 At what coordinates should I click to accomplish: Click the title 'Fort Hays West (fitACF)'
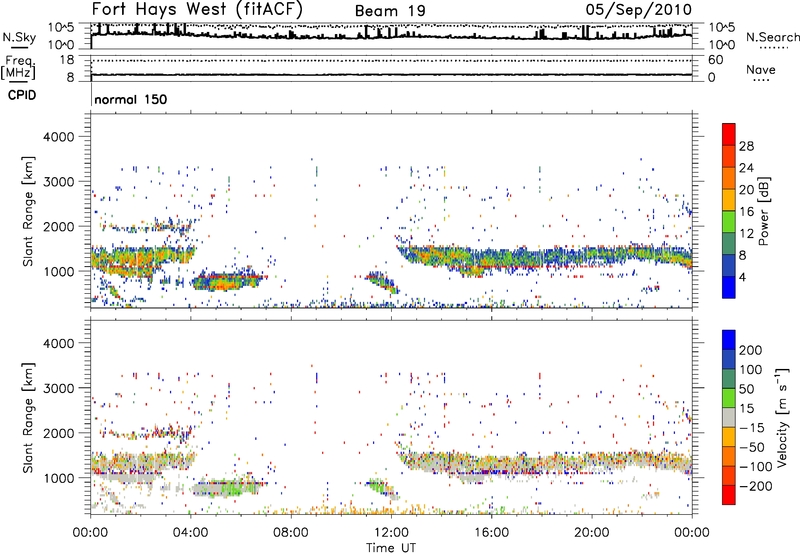pyautogui.click(x=197, y=9)
